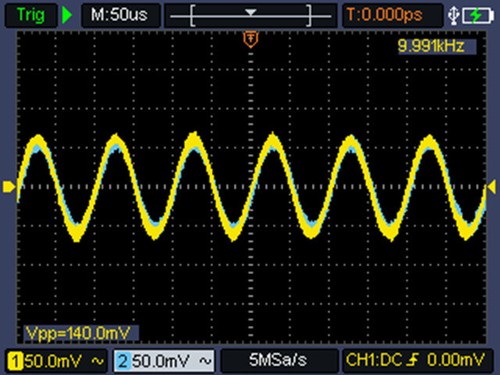Screen dimensions: 500x375
Task: Click the blue channel 2 number badge
Action: pos(123,361)
